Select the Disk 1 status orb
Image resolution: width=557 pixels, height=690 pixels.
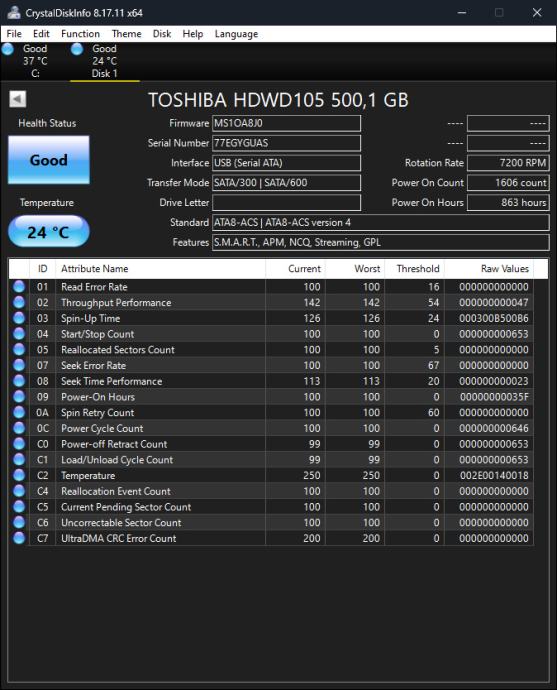(x=77, y=49)
